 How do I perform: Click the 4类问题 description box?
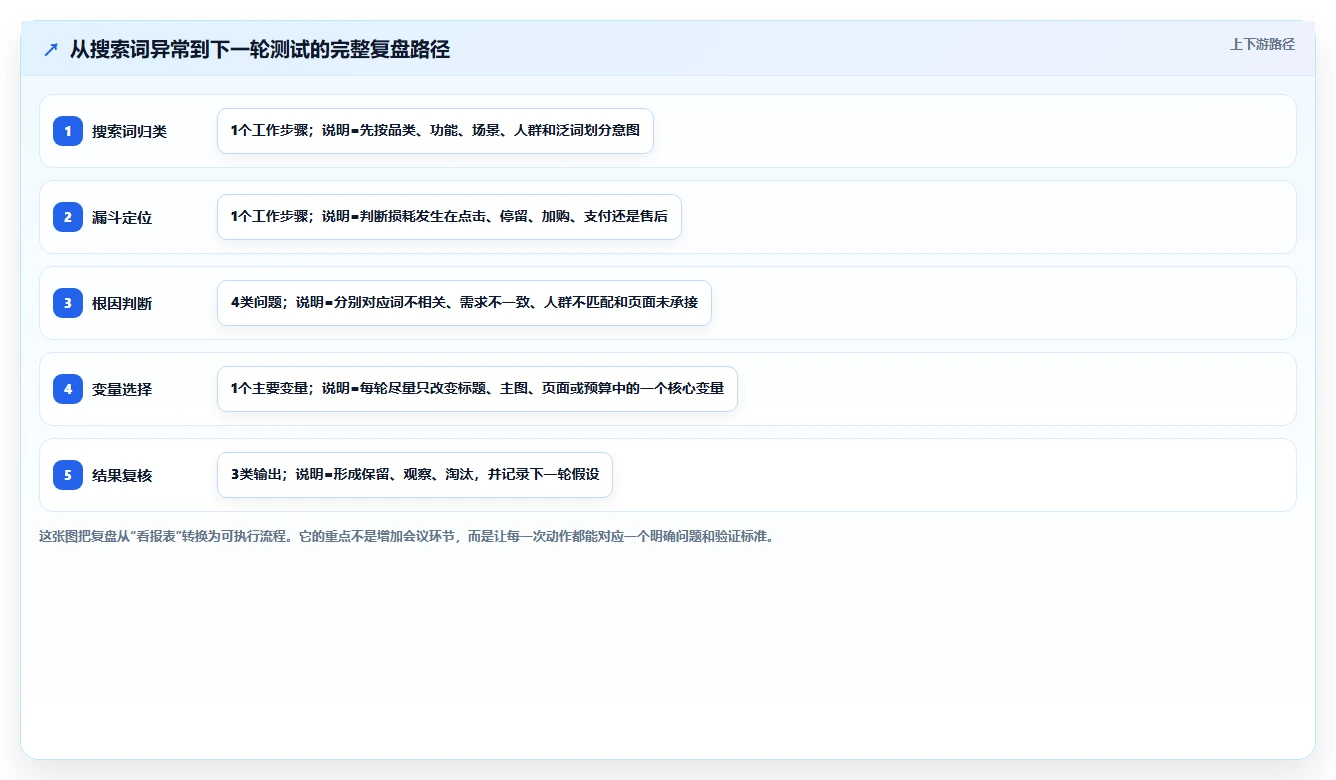[464, 303]
